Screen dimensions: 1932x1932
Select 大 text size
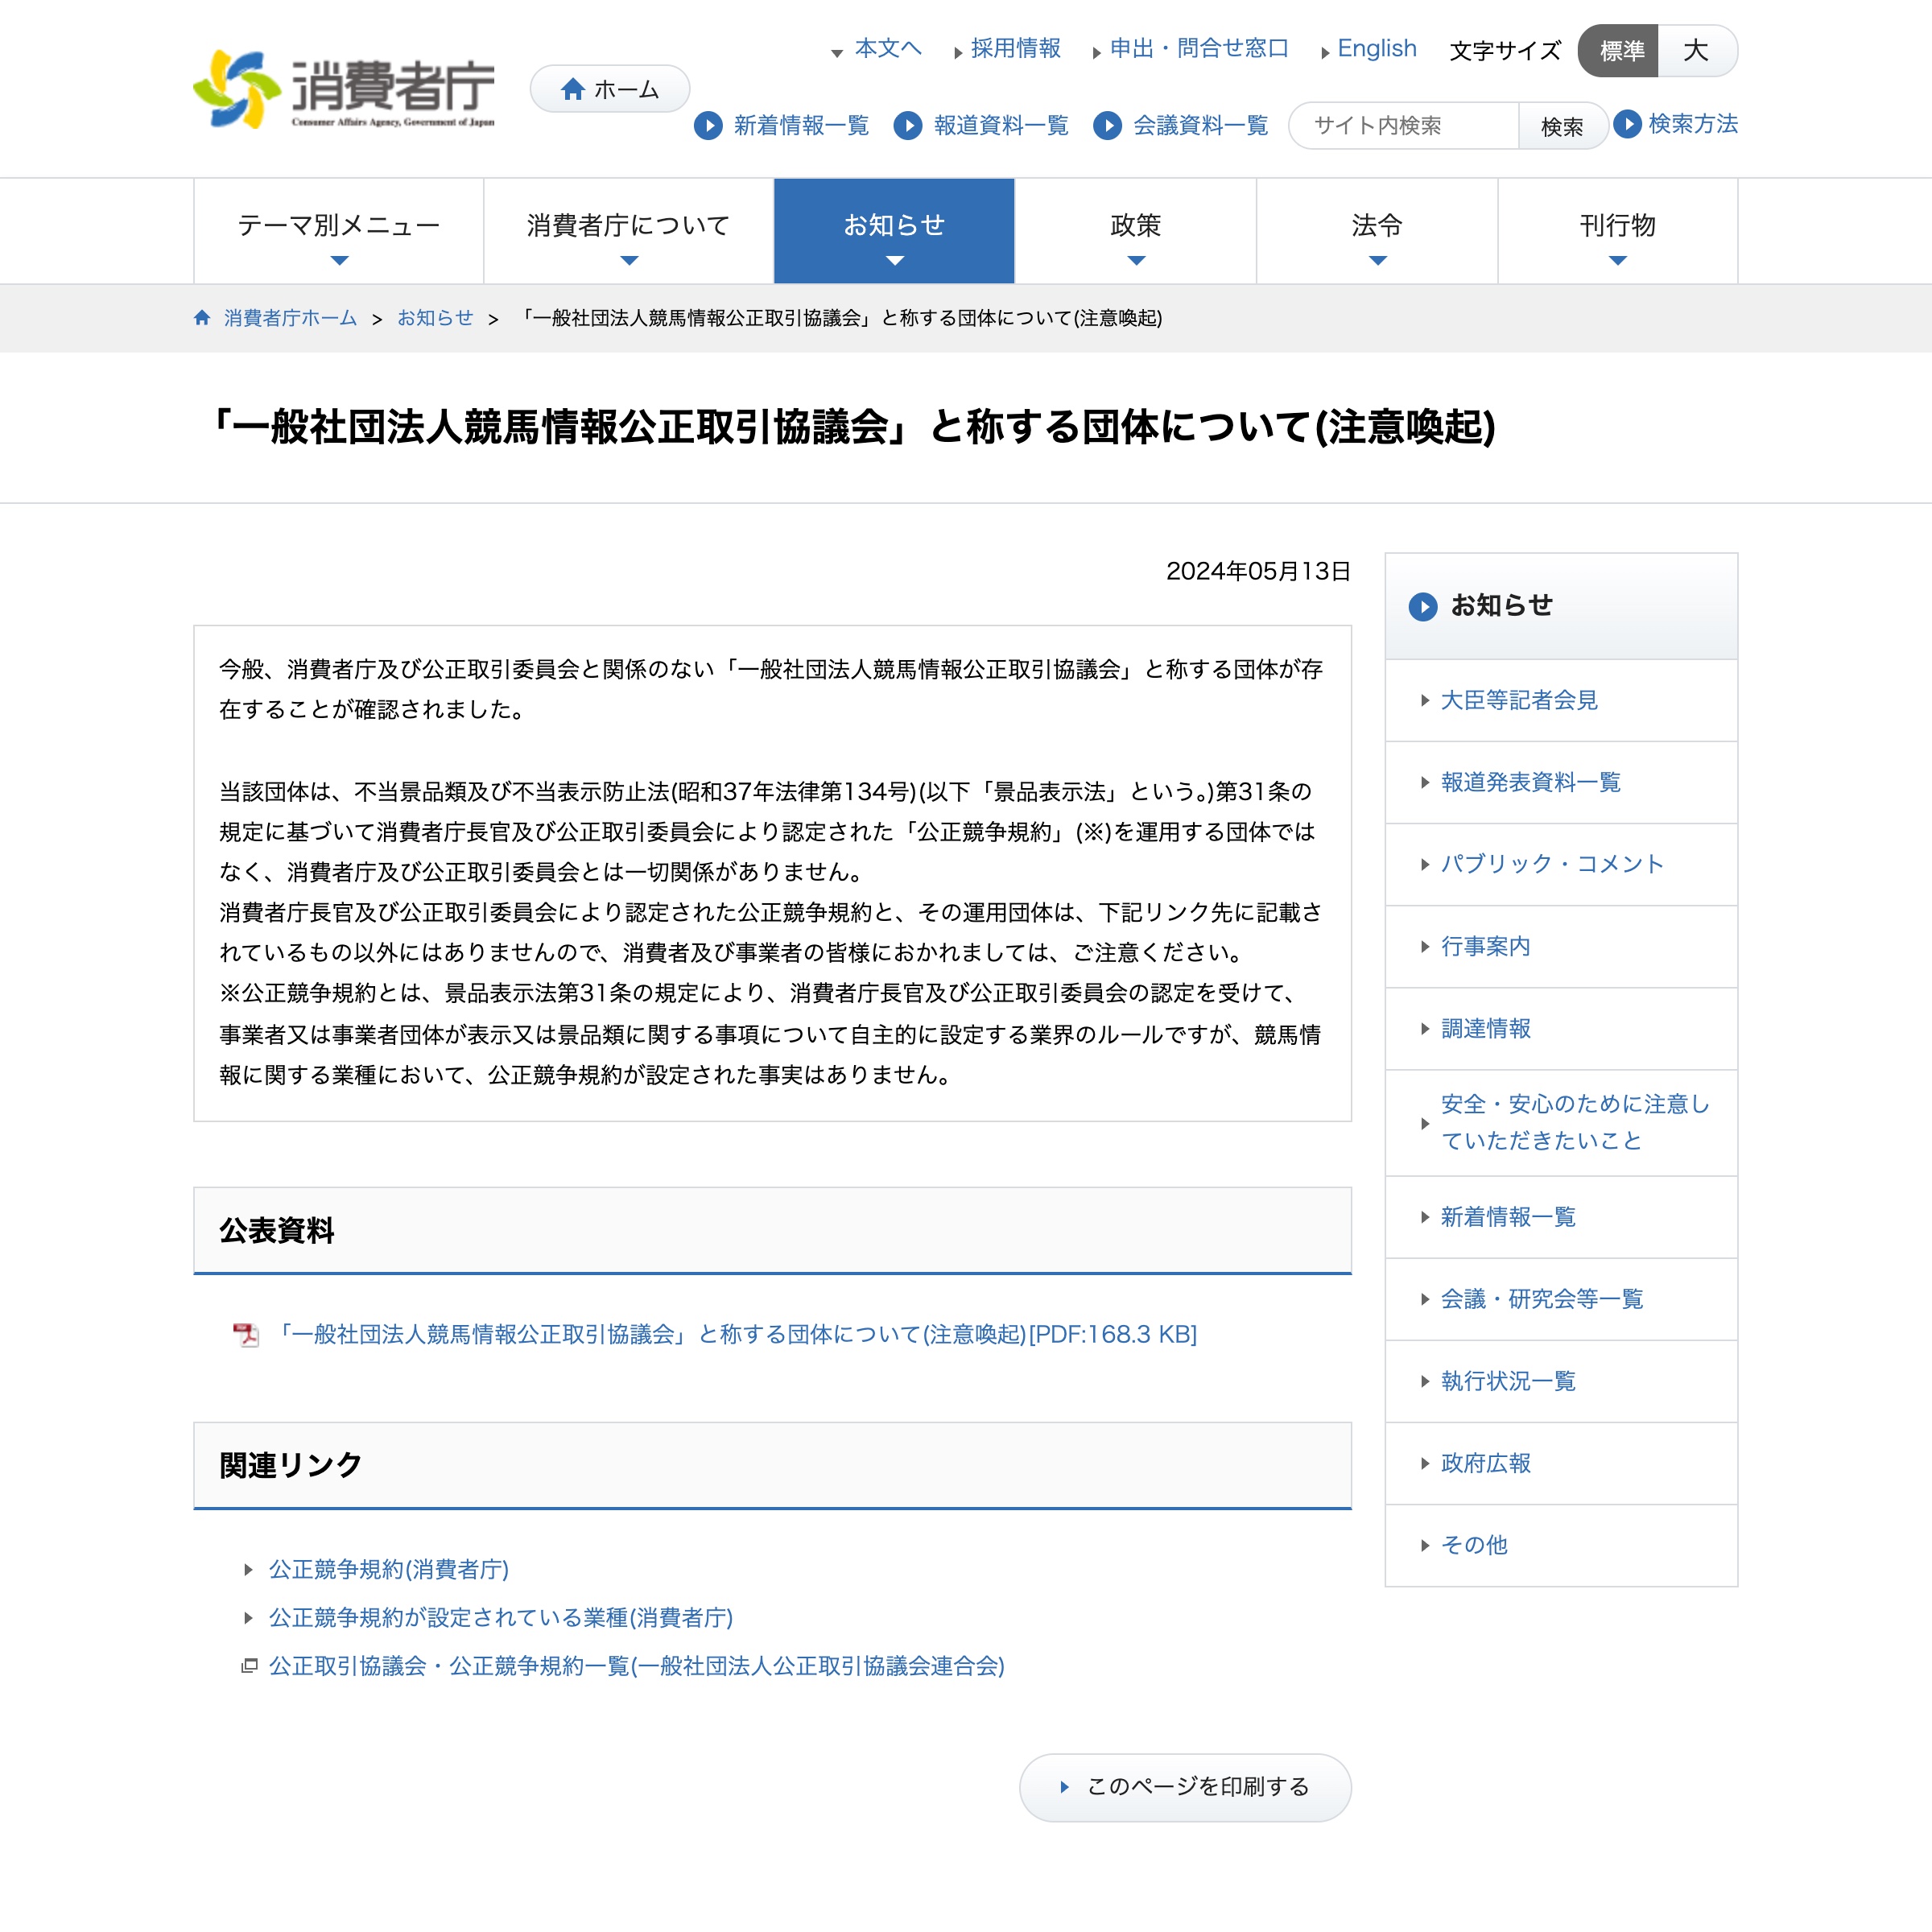(x=1697, y=51)
